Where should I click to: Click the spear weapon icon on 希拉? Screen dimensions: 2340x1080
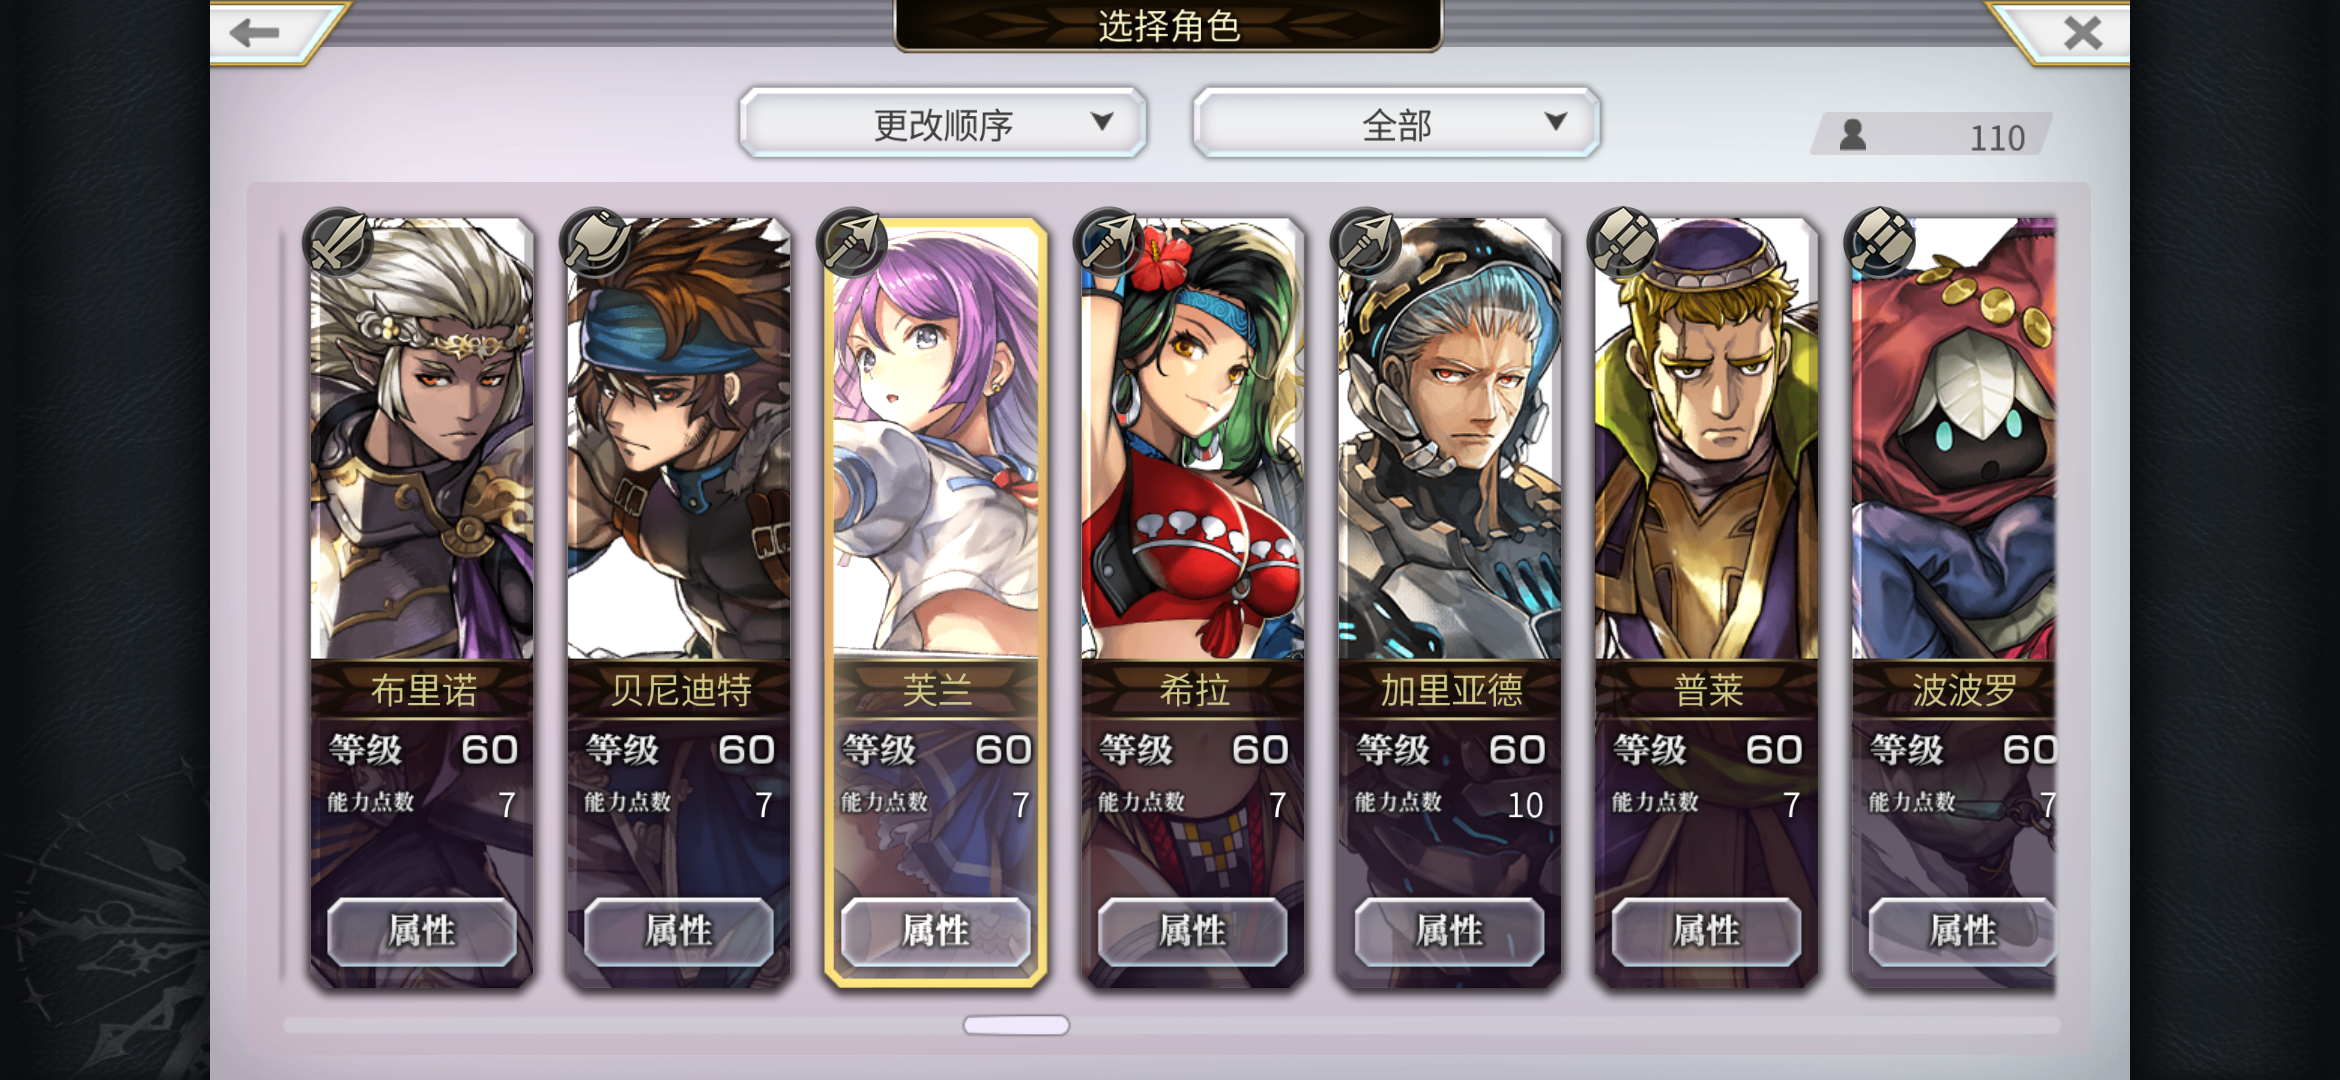1109,242
